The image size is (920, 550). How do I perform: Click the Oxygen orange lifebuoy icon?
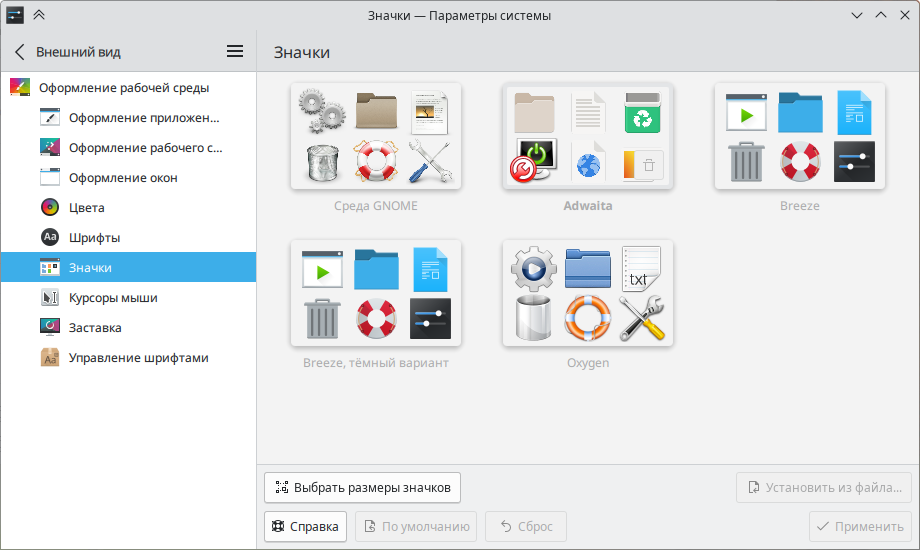pos(587,318)
